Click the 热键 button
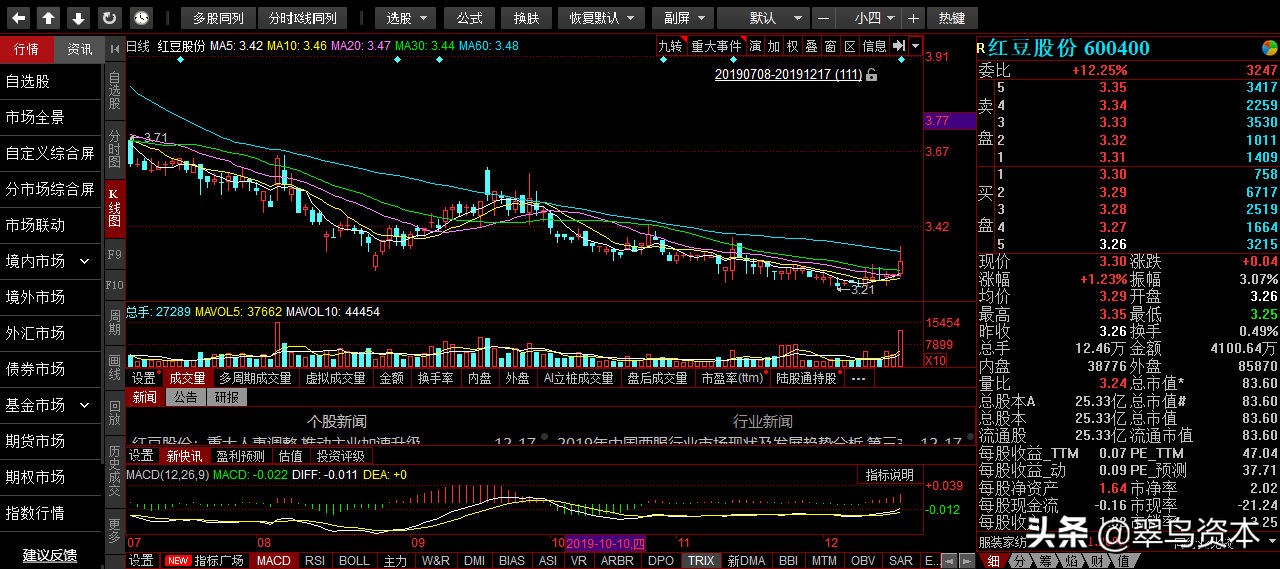The width and height of the screenshot is (1280, 569). coord(952,18)
